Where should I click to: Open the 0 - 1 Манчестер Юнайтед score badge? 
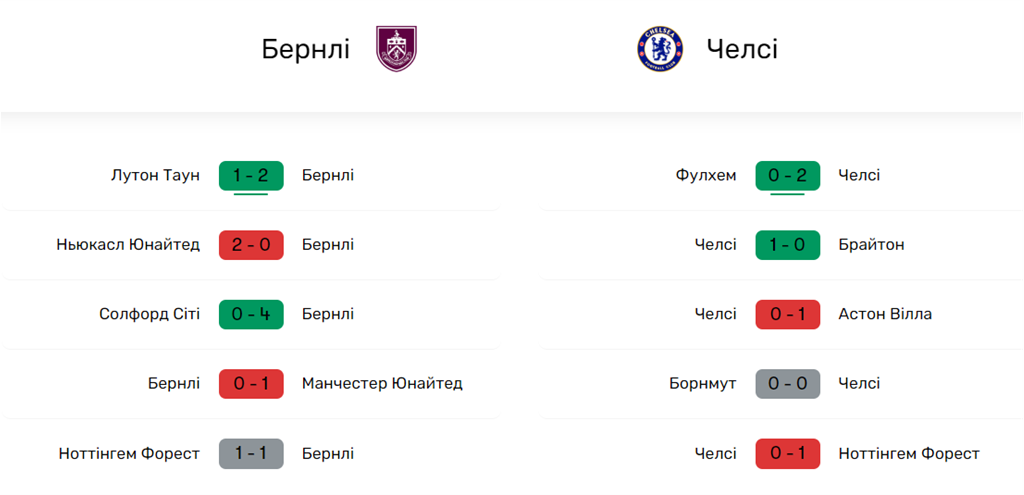pyautogui.click(x=251, y=383)
